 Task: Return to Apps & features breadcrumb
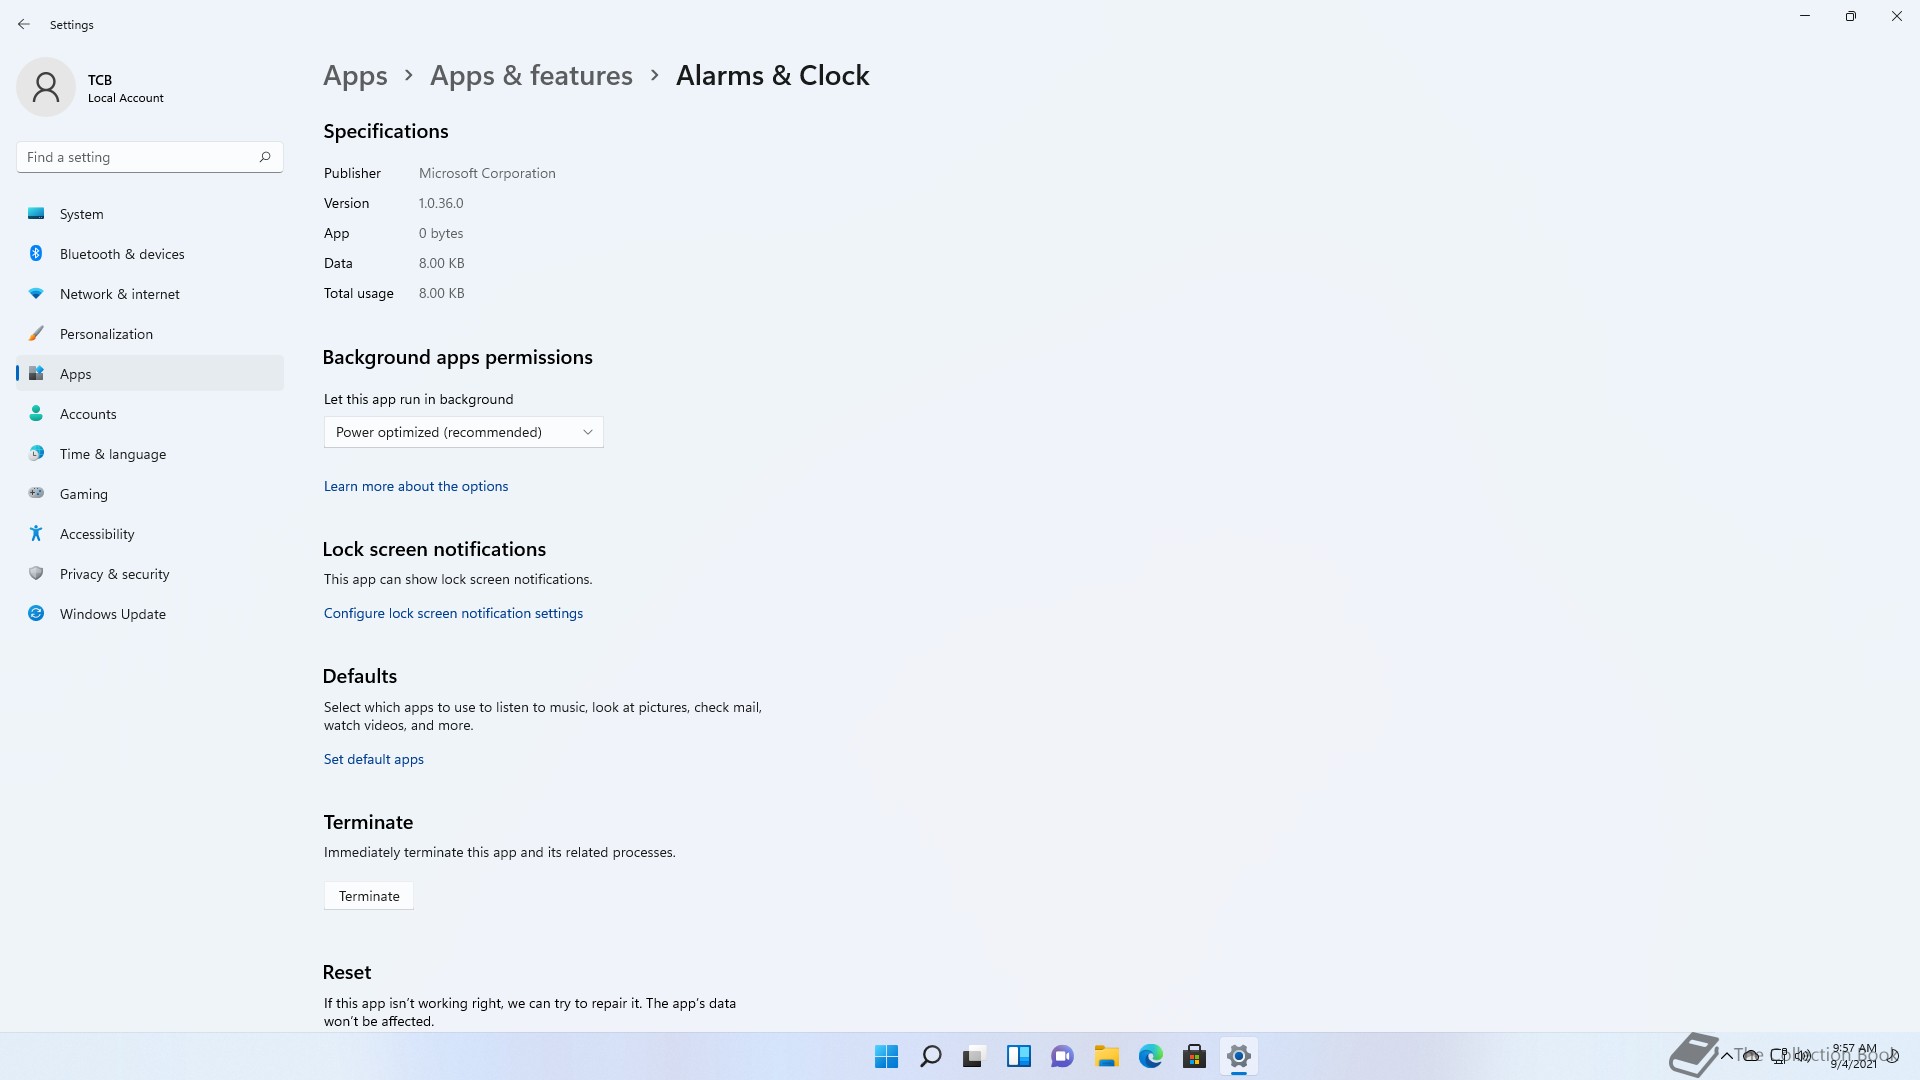coord(531,76)
